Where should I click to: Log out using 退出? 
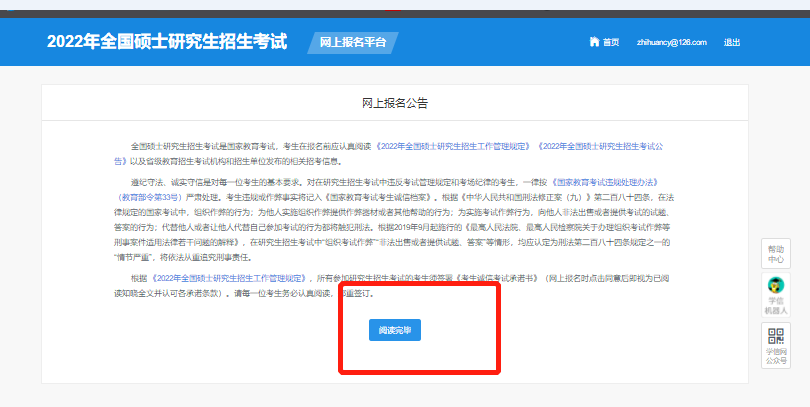(732, 42)
